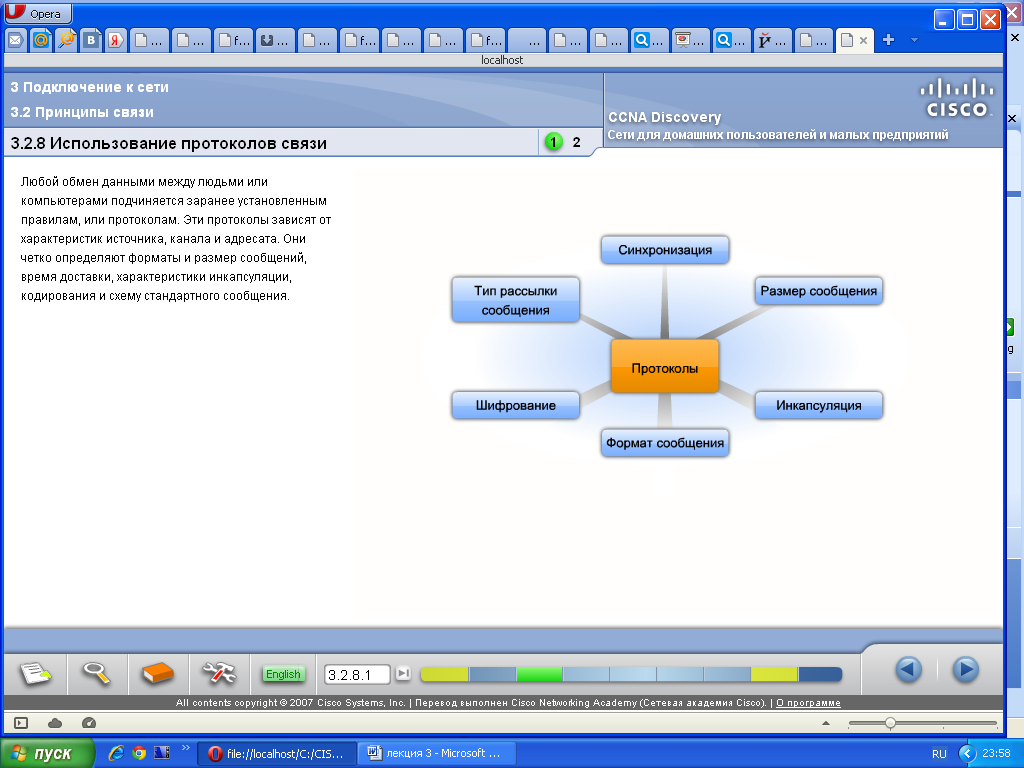Click the Размер сообщения protocol box

[818, 291]
